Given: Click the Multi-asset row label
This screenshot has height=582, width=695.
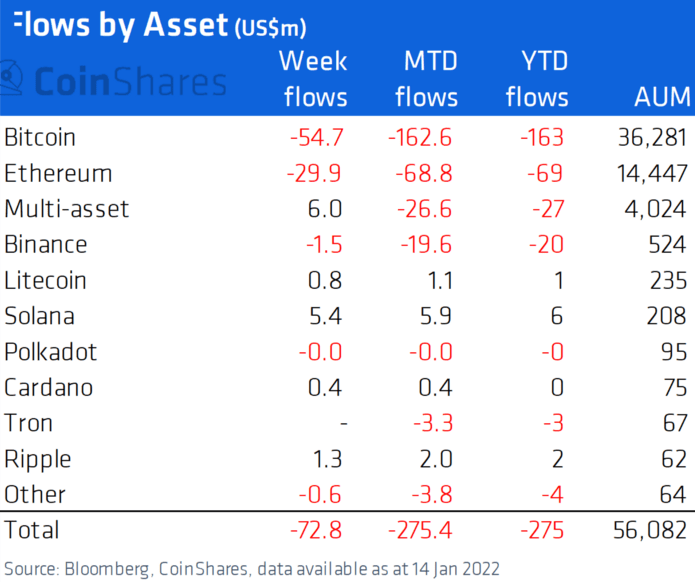Looking at the screenshot, I should click(x=67, y=209).
